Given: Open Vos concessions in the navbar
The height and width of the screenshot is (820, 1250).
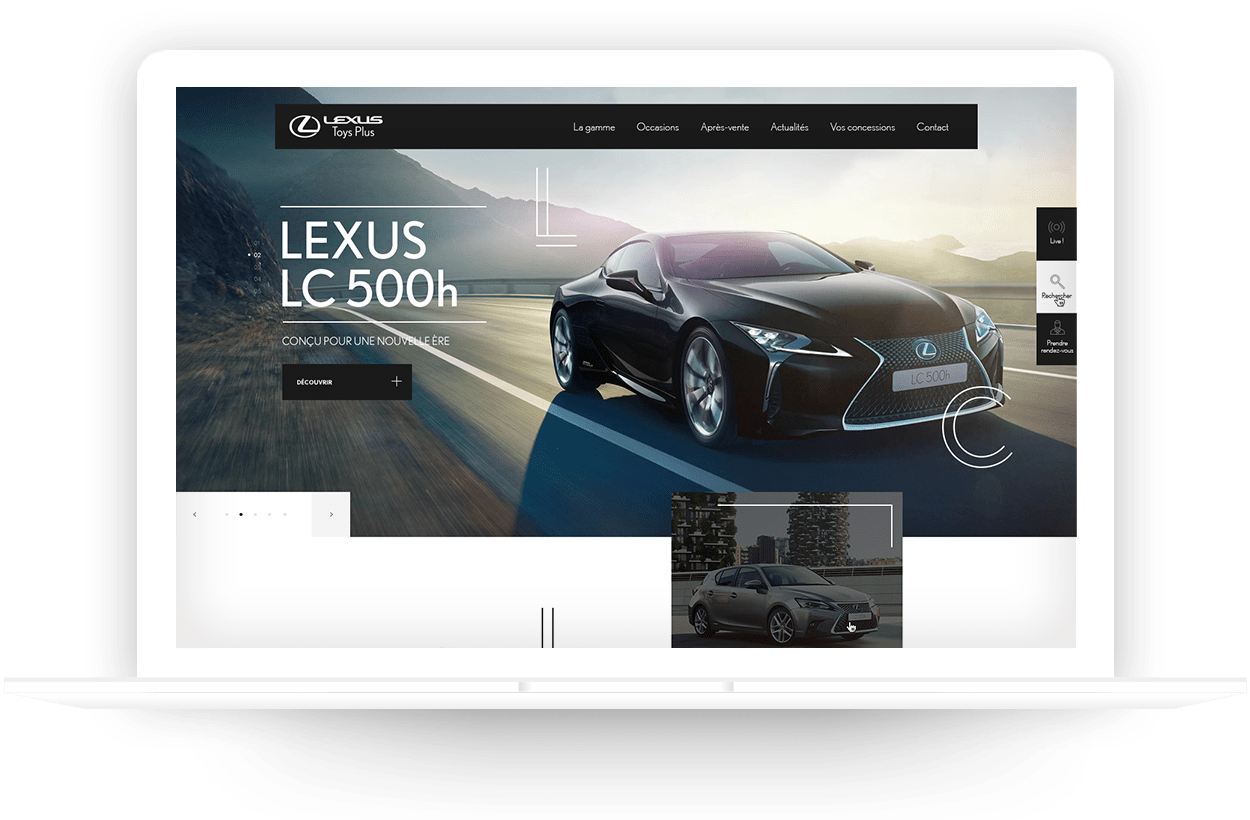Looking at the screenshot, I should pyautogui.click(x=862, y=127).
